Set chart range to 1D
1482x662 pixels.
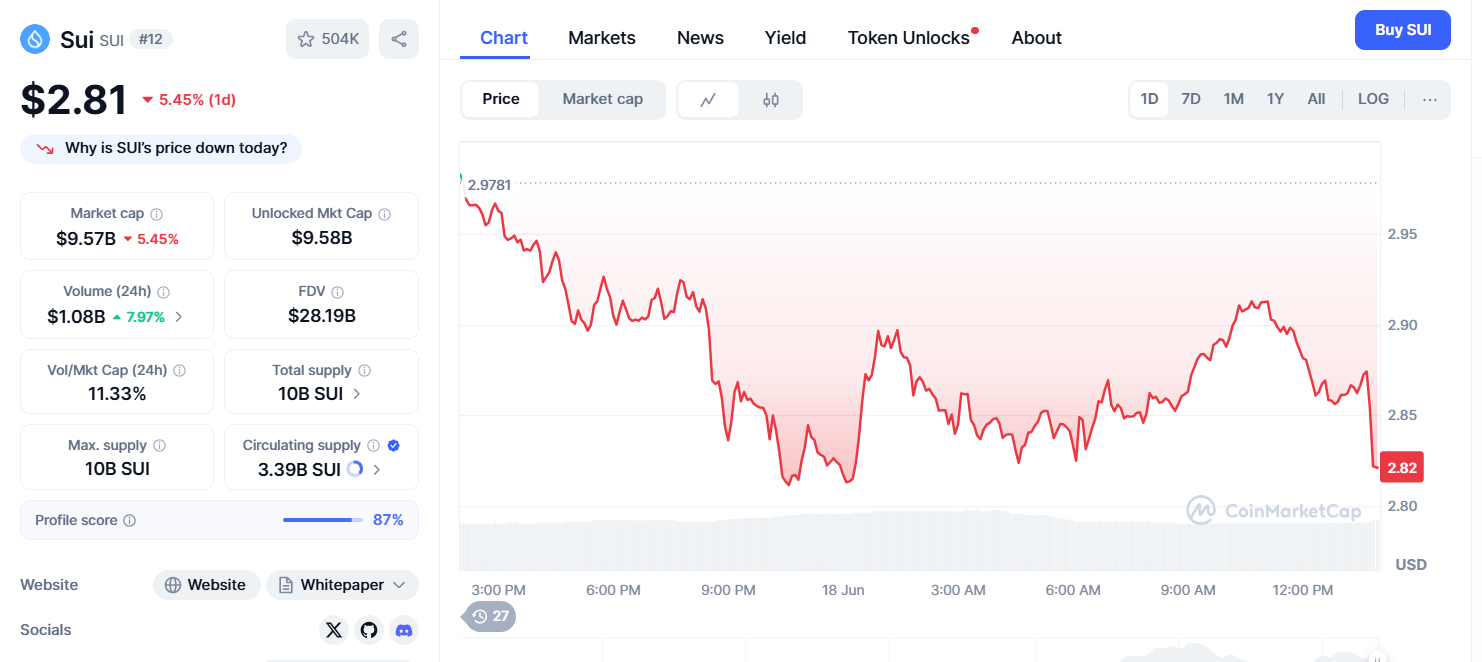click(1150, 99)
